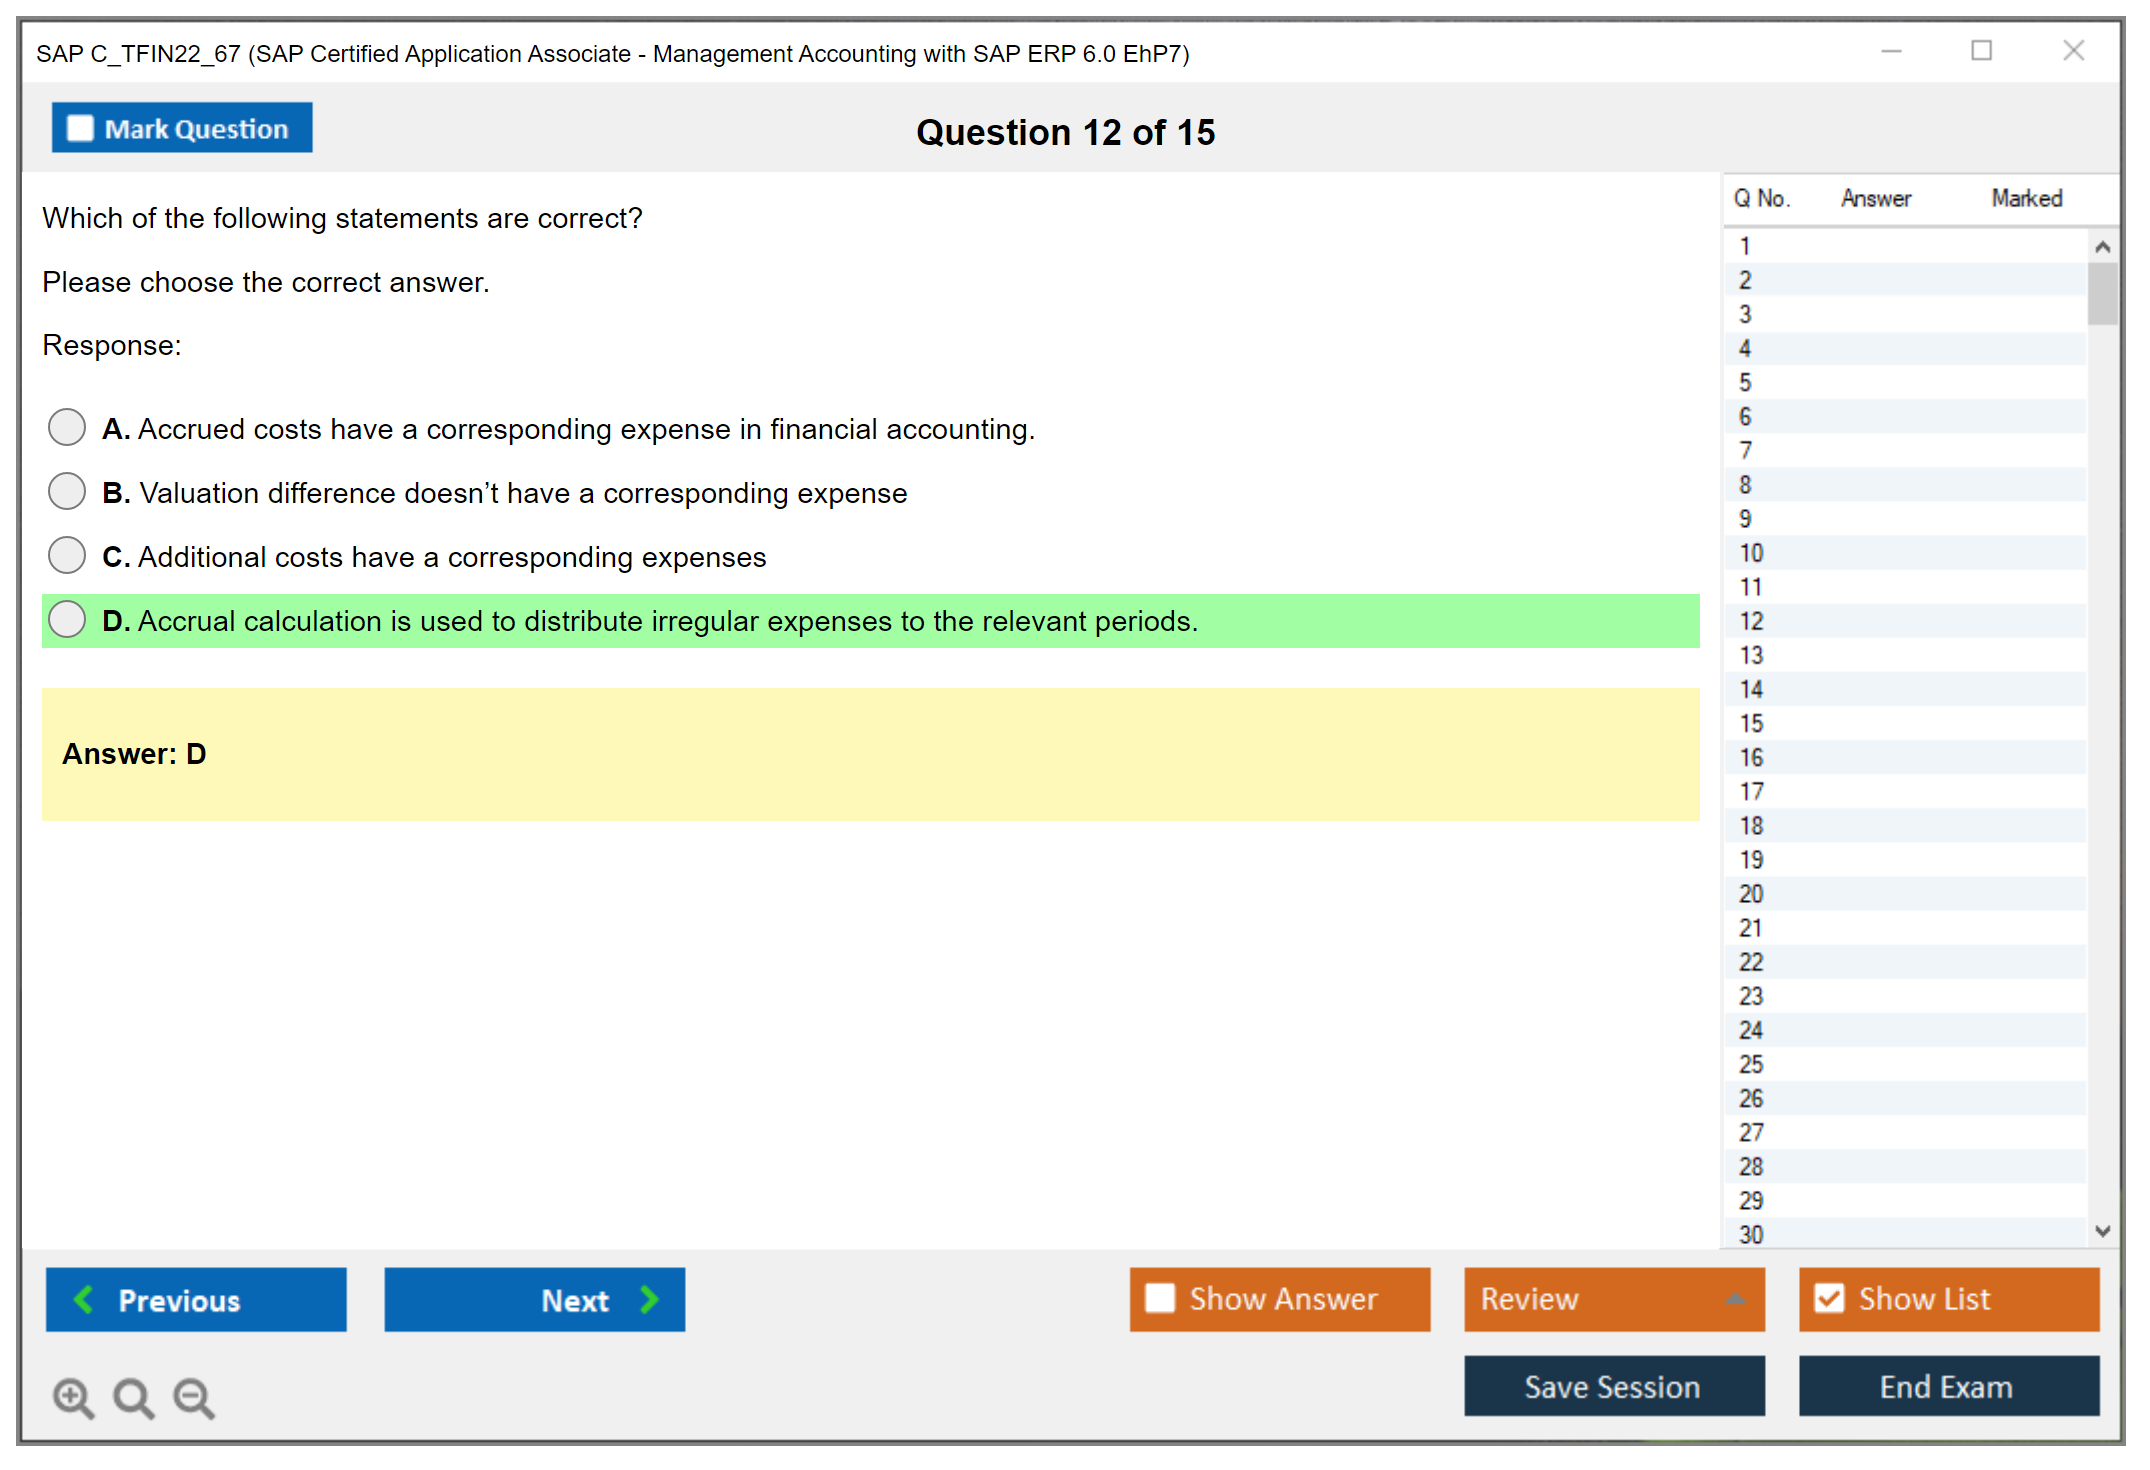Viewport: 2150px width, 1470px height.
Task: Toggle the Show Answer checkbox
Action: (x=1160, y=1298)
